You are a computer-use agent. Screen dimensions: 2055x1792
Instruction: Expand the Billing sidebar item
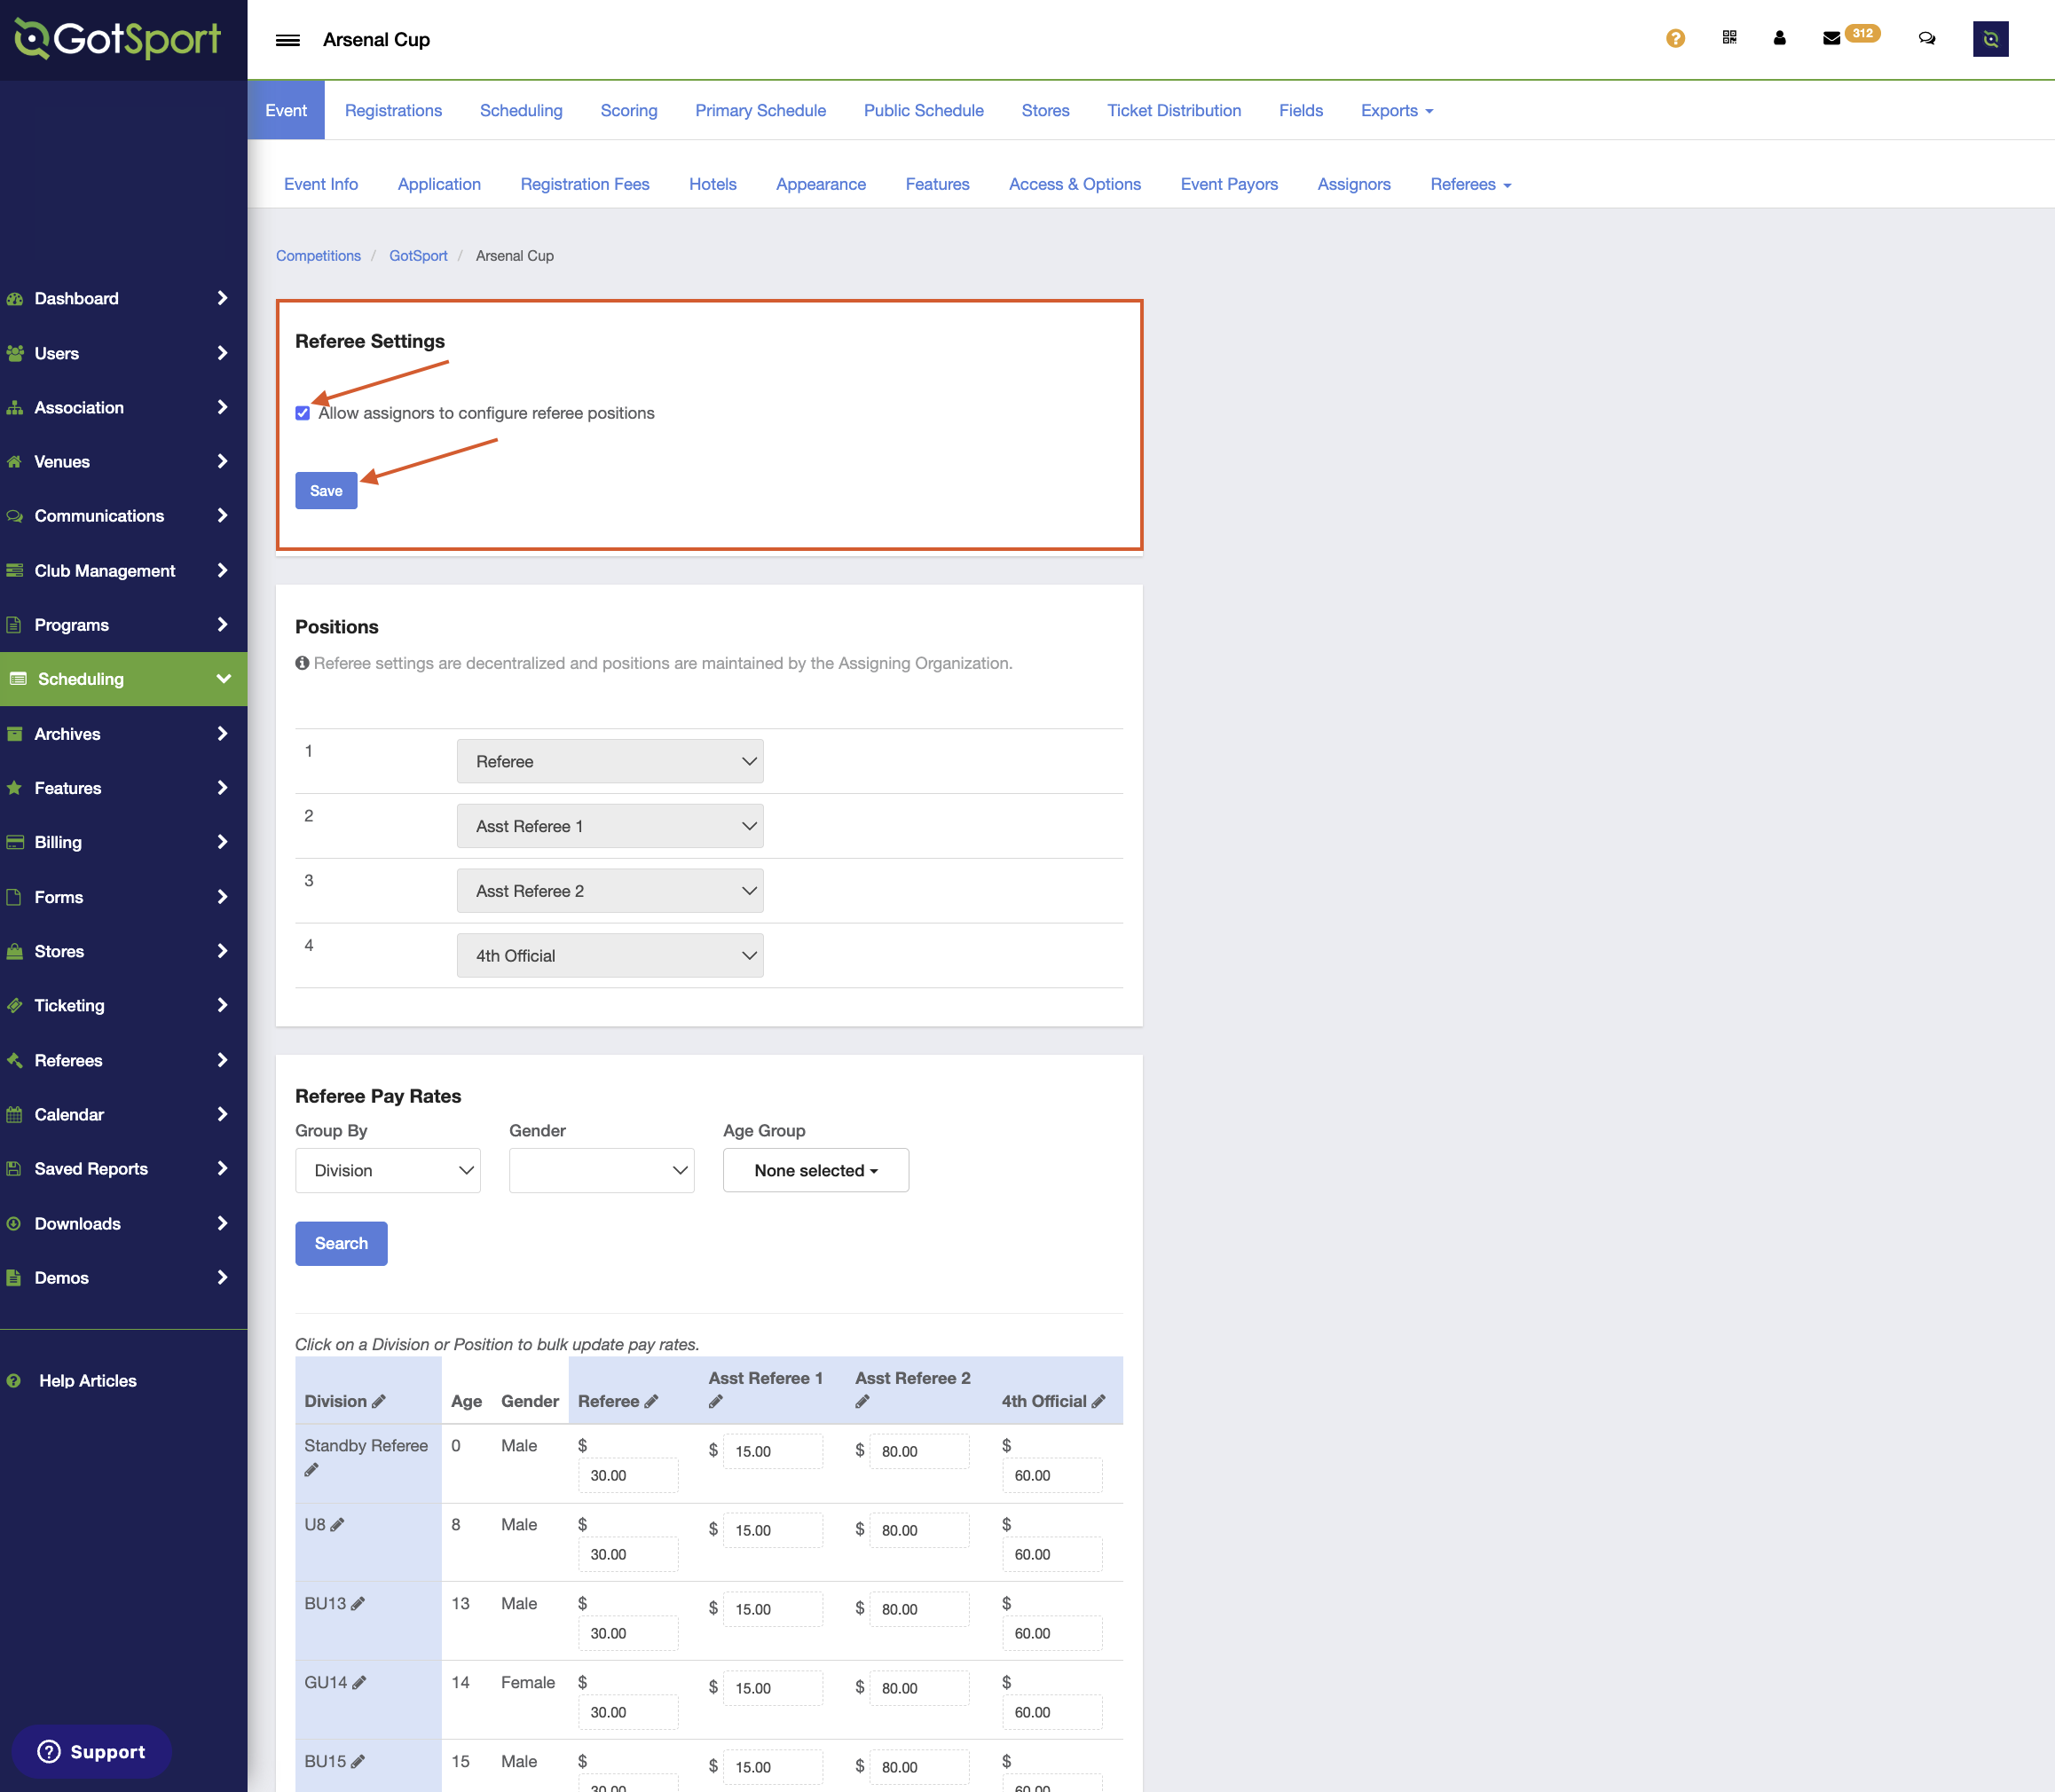point(124,843)
